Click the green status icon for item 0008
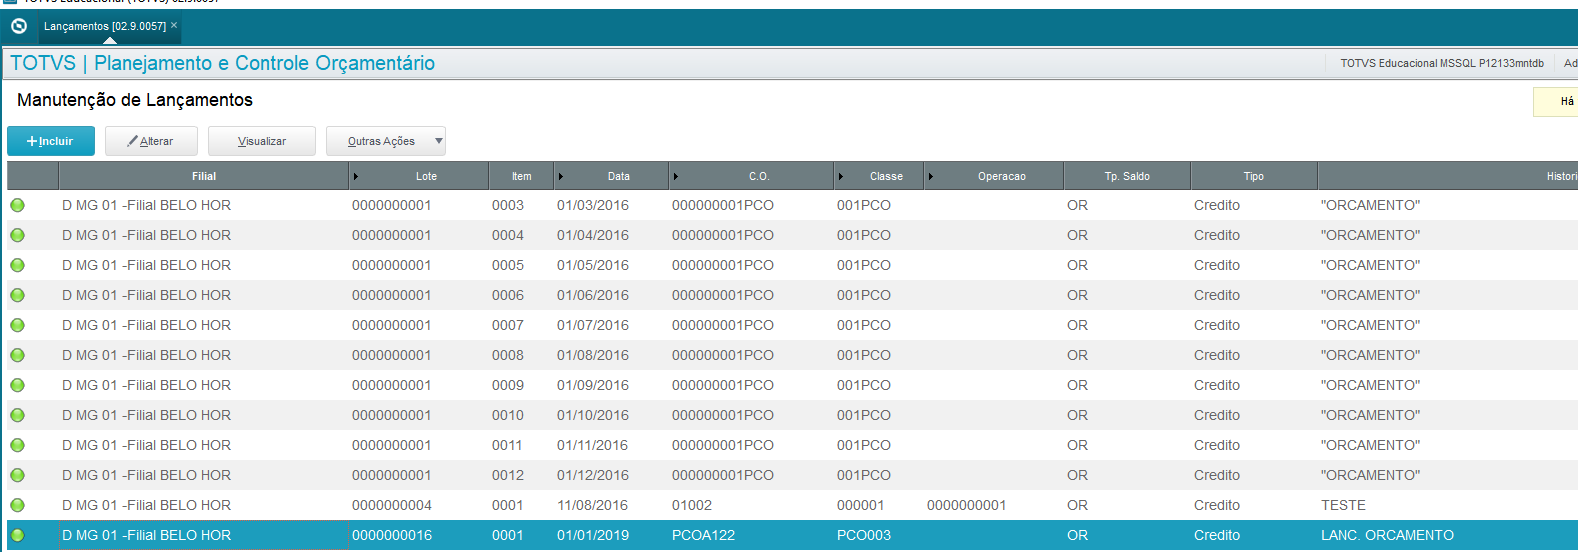1578x552 pixels. (x=17, y=355)
